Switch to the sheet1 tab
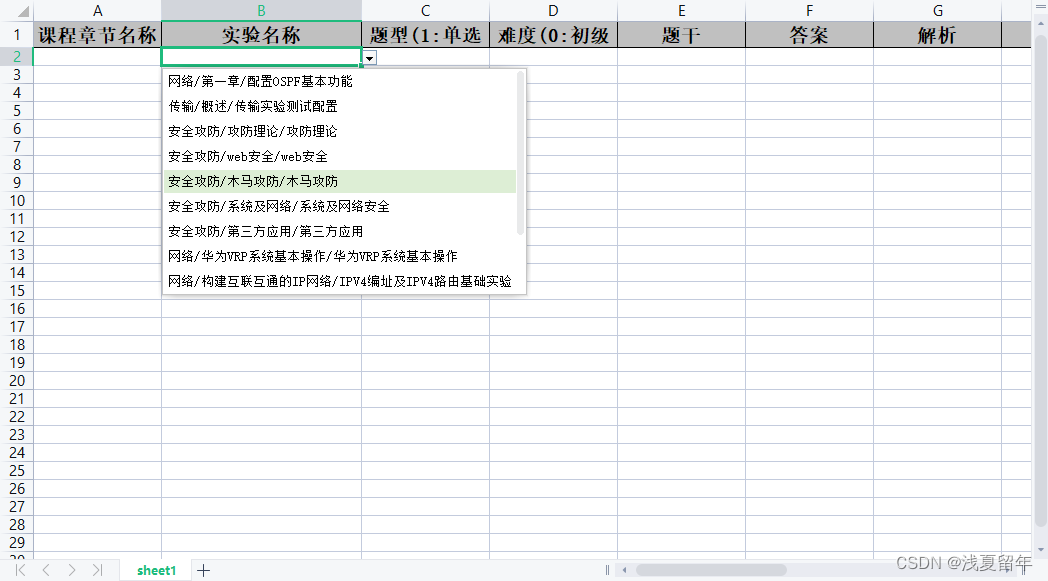1048x581 pixels. click(155, 569)
